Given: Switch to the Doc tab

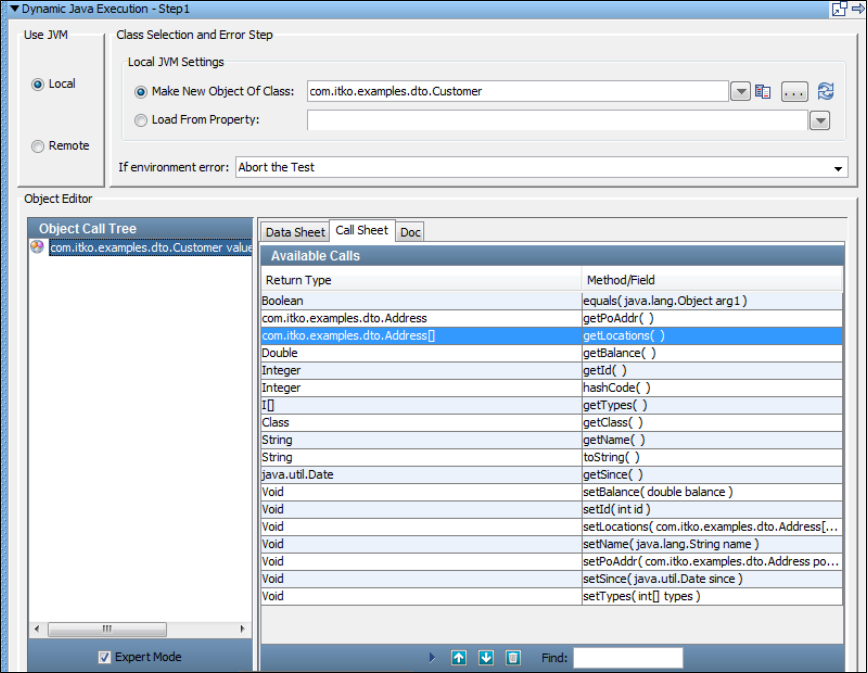Looking at the screenshot, I should click(x=410, y=232).
